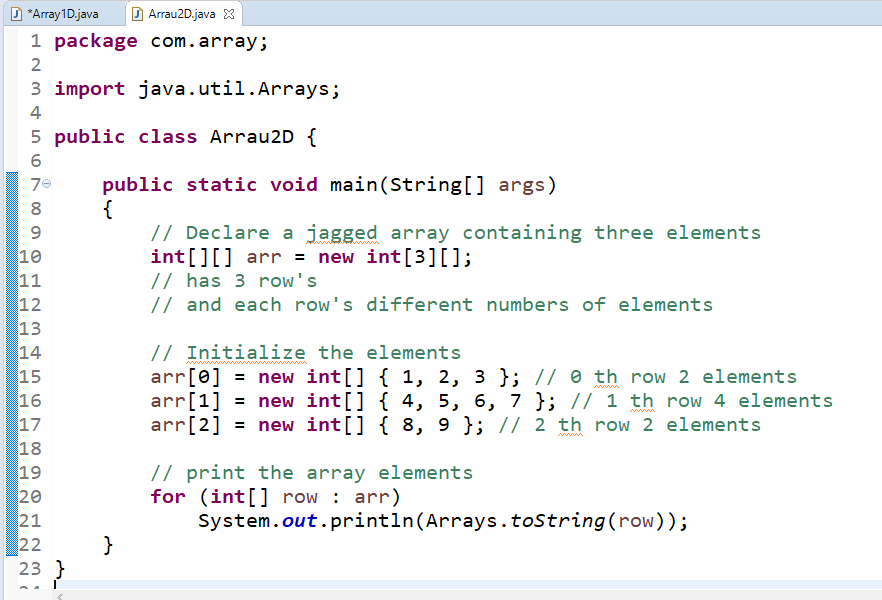Click 'arr[1]' on line 16

tap(185, 401)
